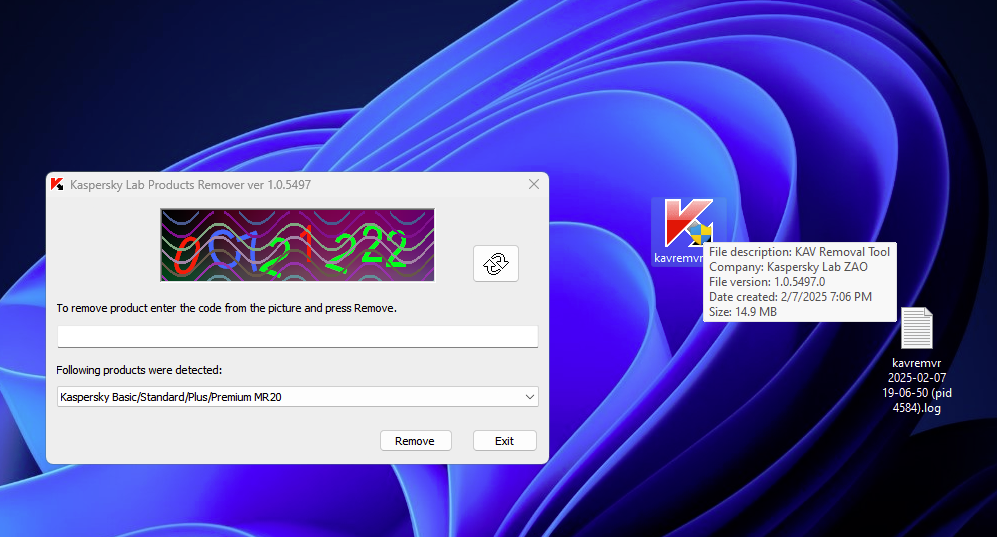Click the captcha picture
997x537 pixels.
click(298, 245)
